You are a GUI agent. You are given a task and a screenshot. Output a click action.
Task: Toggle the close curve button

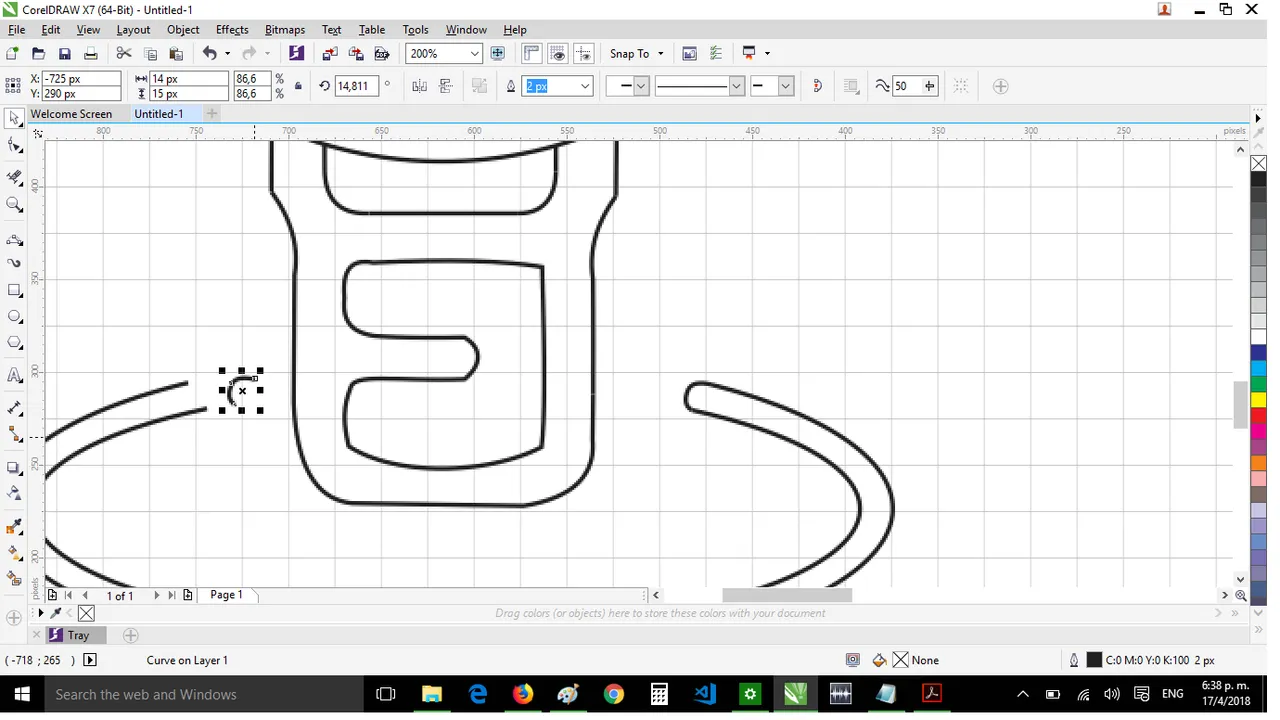[x=817, y=87]
